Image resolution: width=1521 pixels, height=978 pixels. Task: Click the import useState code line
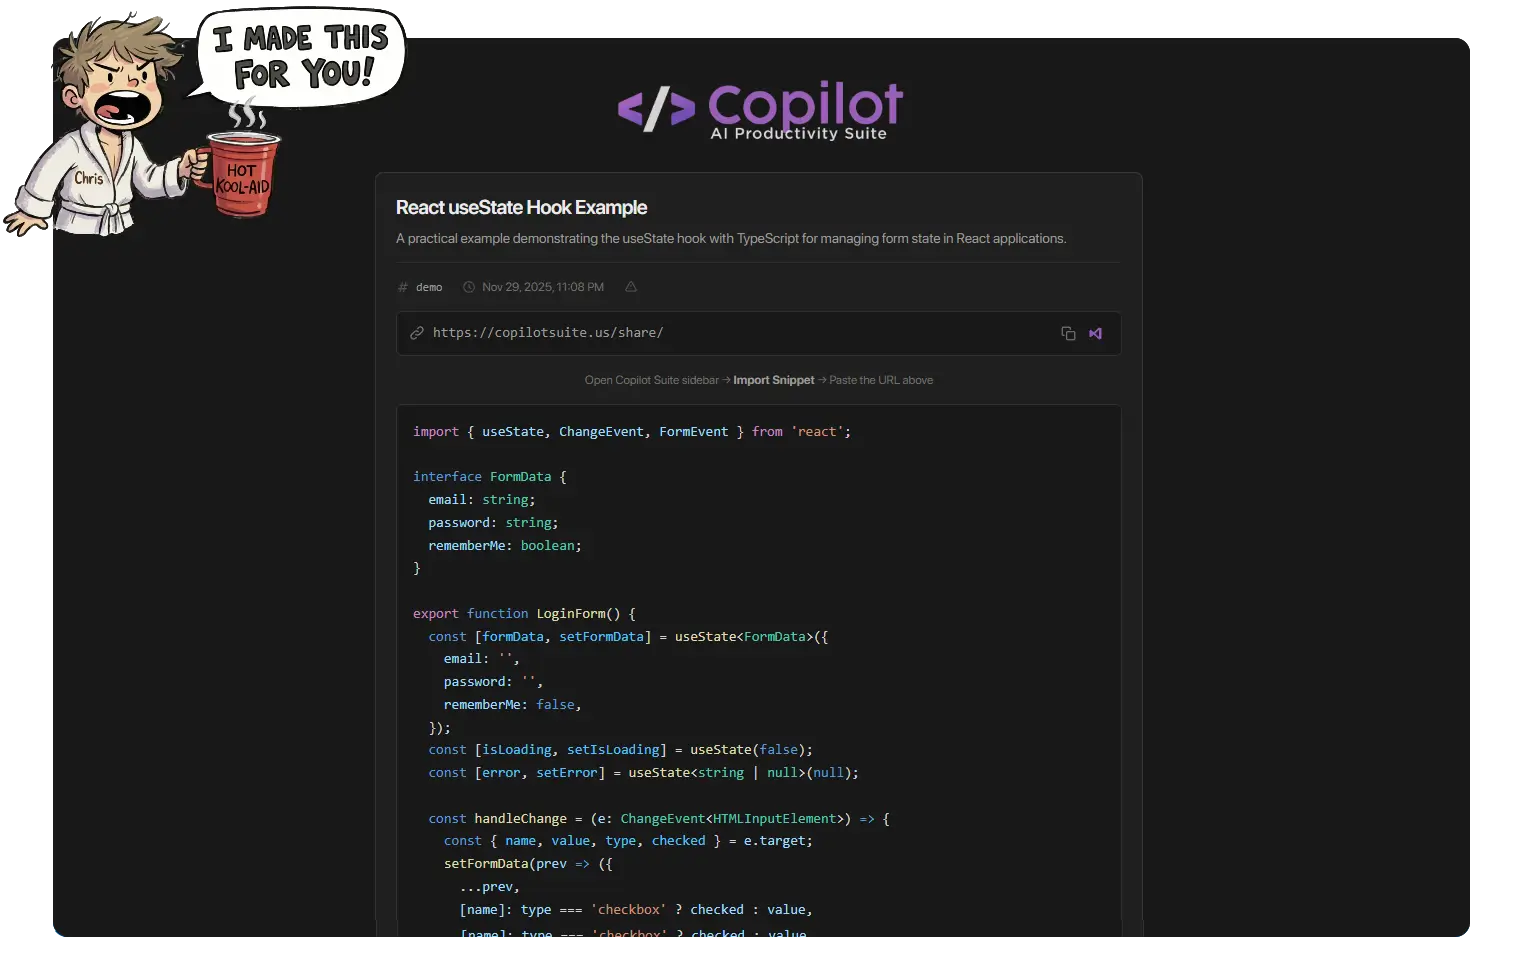632,432
